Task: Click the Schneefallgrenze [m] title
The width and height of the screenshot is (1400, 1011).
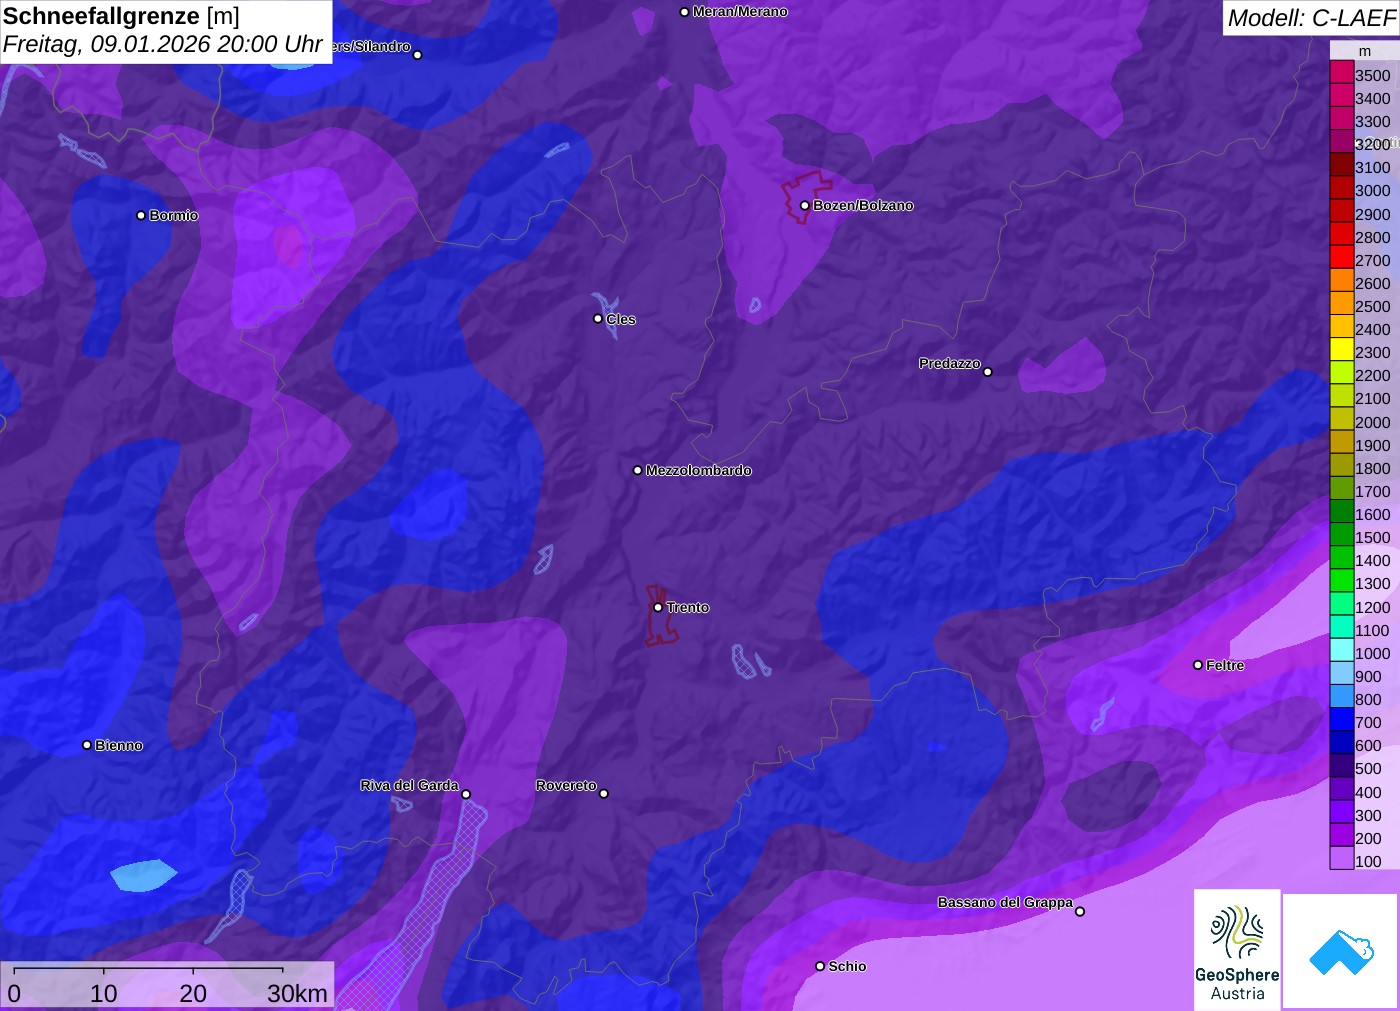Action: click(121, 17)
